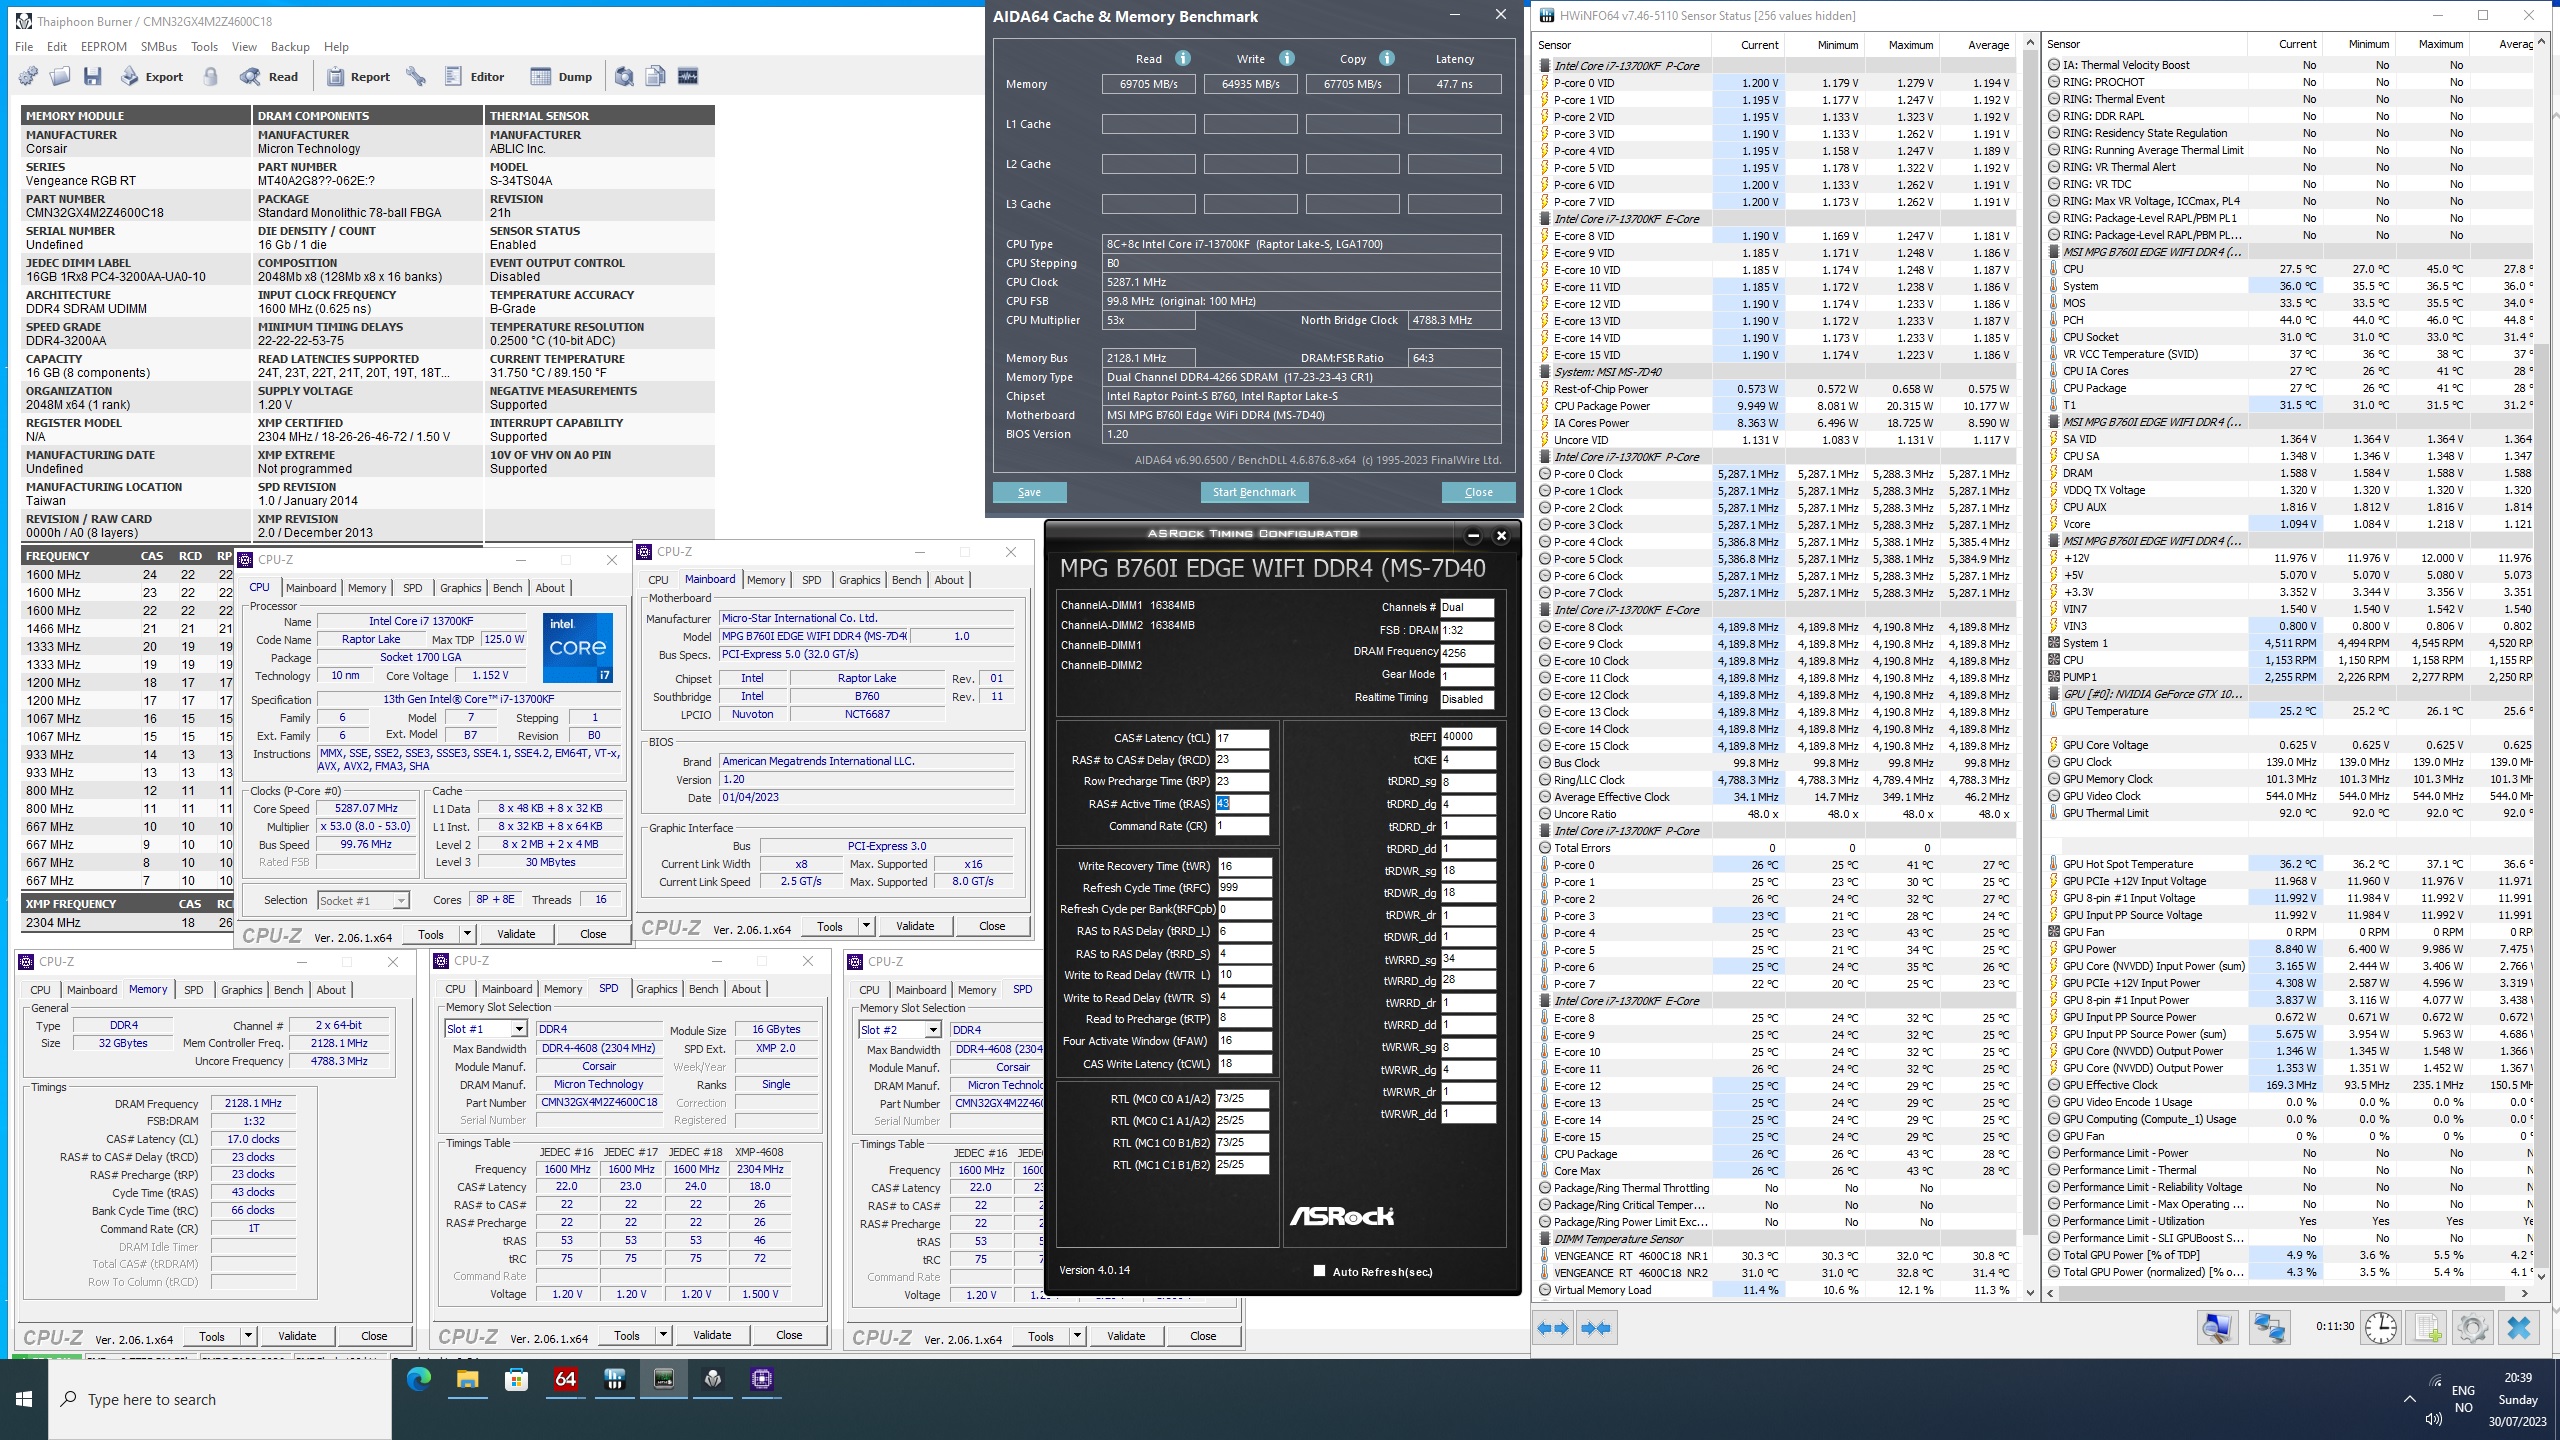
Task: Toggle Auto Refresh checkbox in ASRock Timing Configurator
Action: coord(1319,1271)
